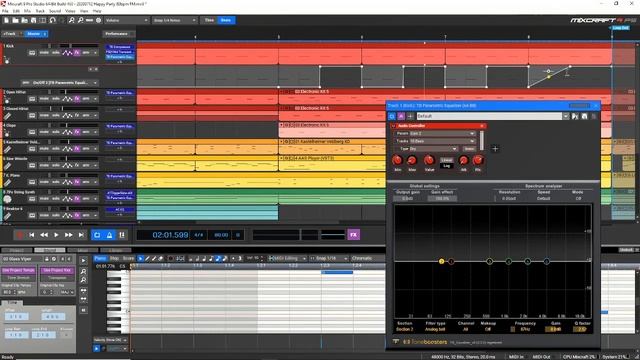Click the +Track button
Viewport: 640px width, 360px height.
[x=9, y=34]
